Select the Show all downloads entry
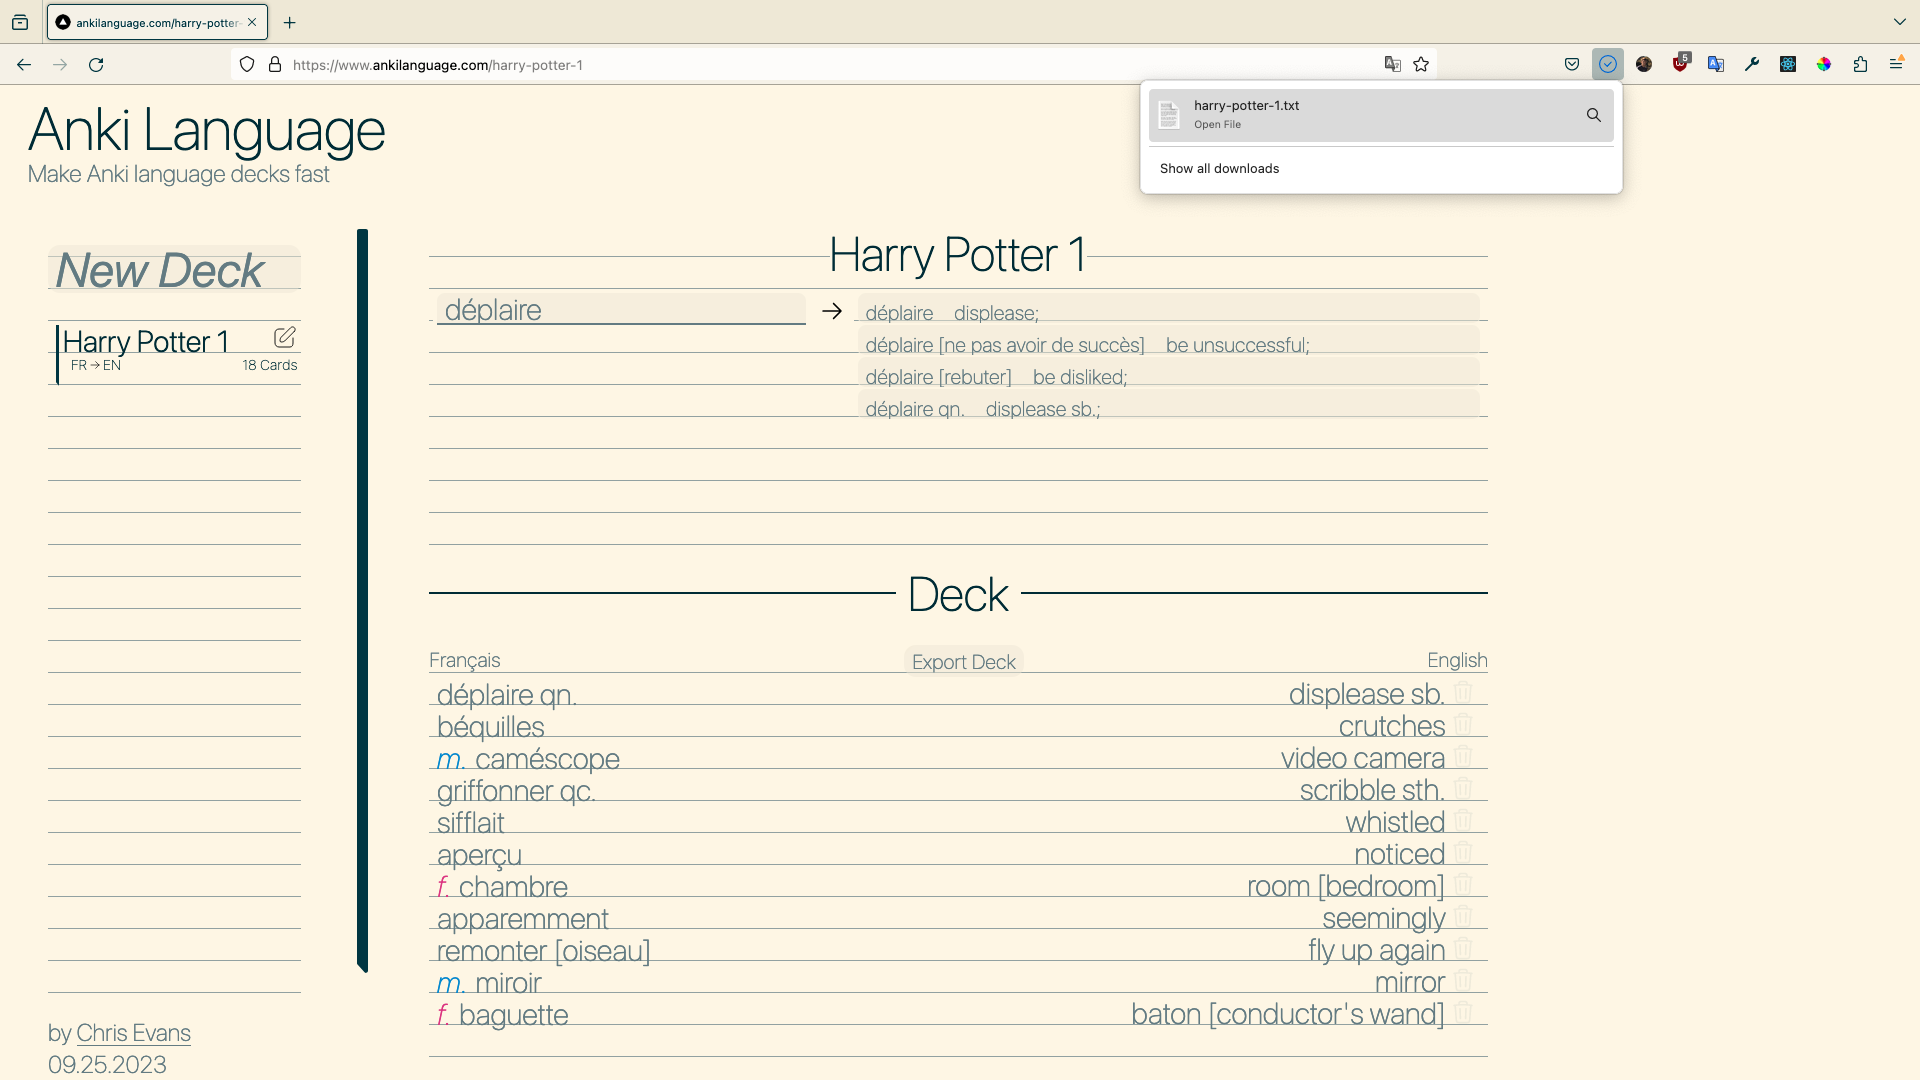1920x1080 pixels. [1219, 168]
